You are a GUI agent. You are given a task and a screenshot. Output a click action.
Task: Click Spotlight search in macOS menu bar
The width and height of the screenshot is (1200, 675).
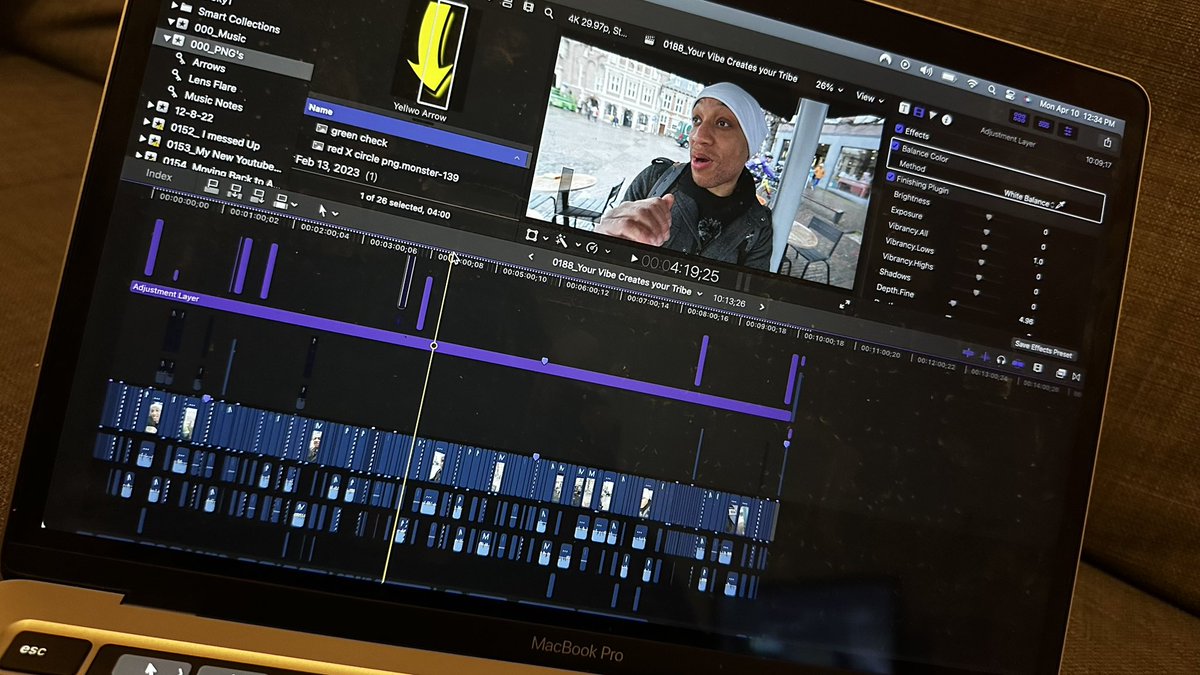coord(992,89)
